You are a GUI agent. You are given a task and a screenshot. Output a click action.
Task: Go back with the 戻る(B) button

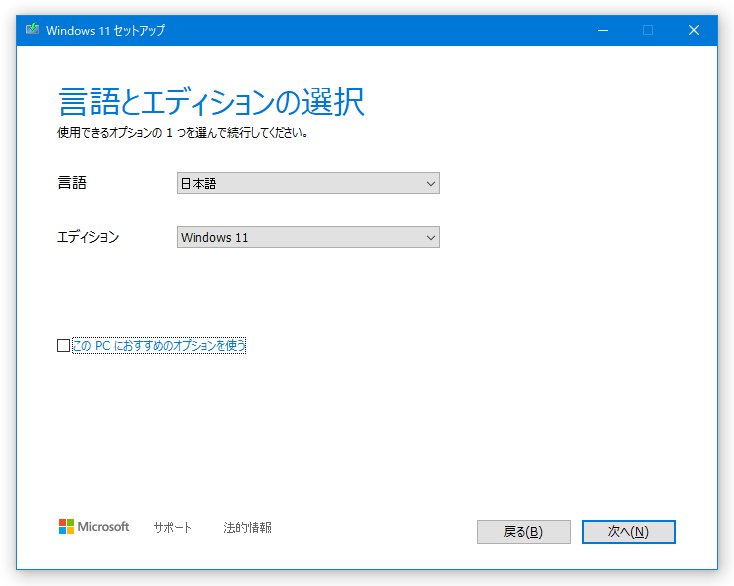tap(524, 532)
